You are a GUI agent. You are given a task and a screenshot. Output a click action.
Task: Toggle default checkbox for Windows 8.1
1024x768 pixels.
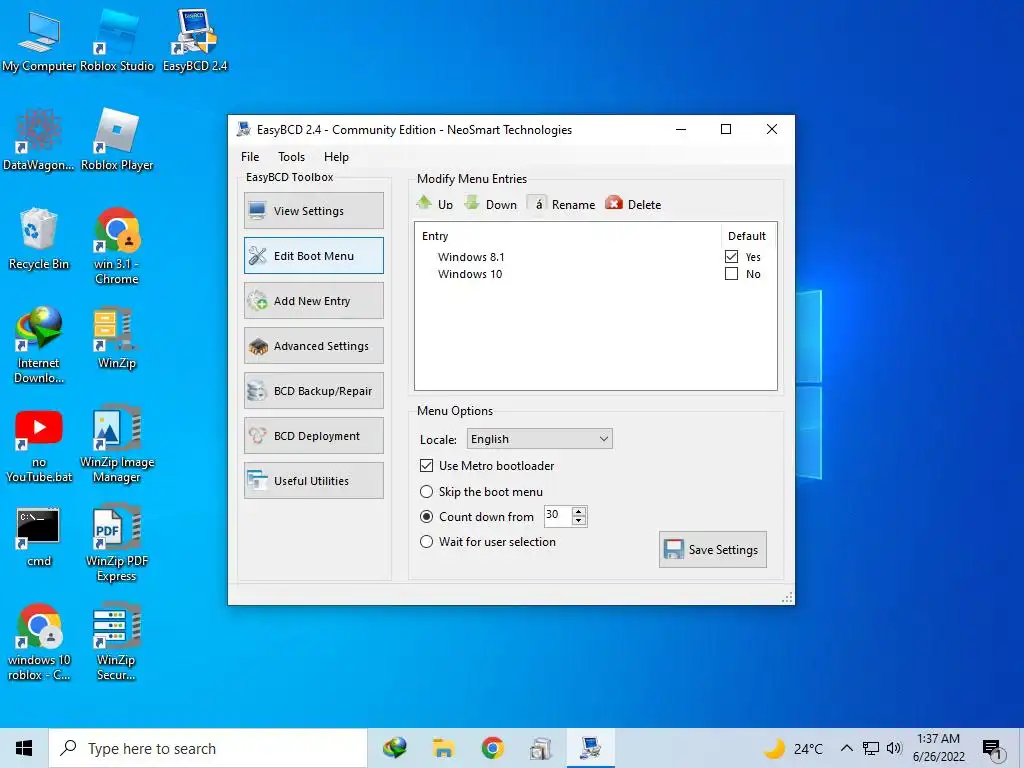(x=731, y=257)
